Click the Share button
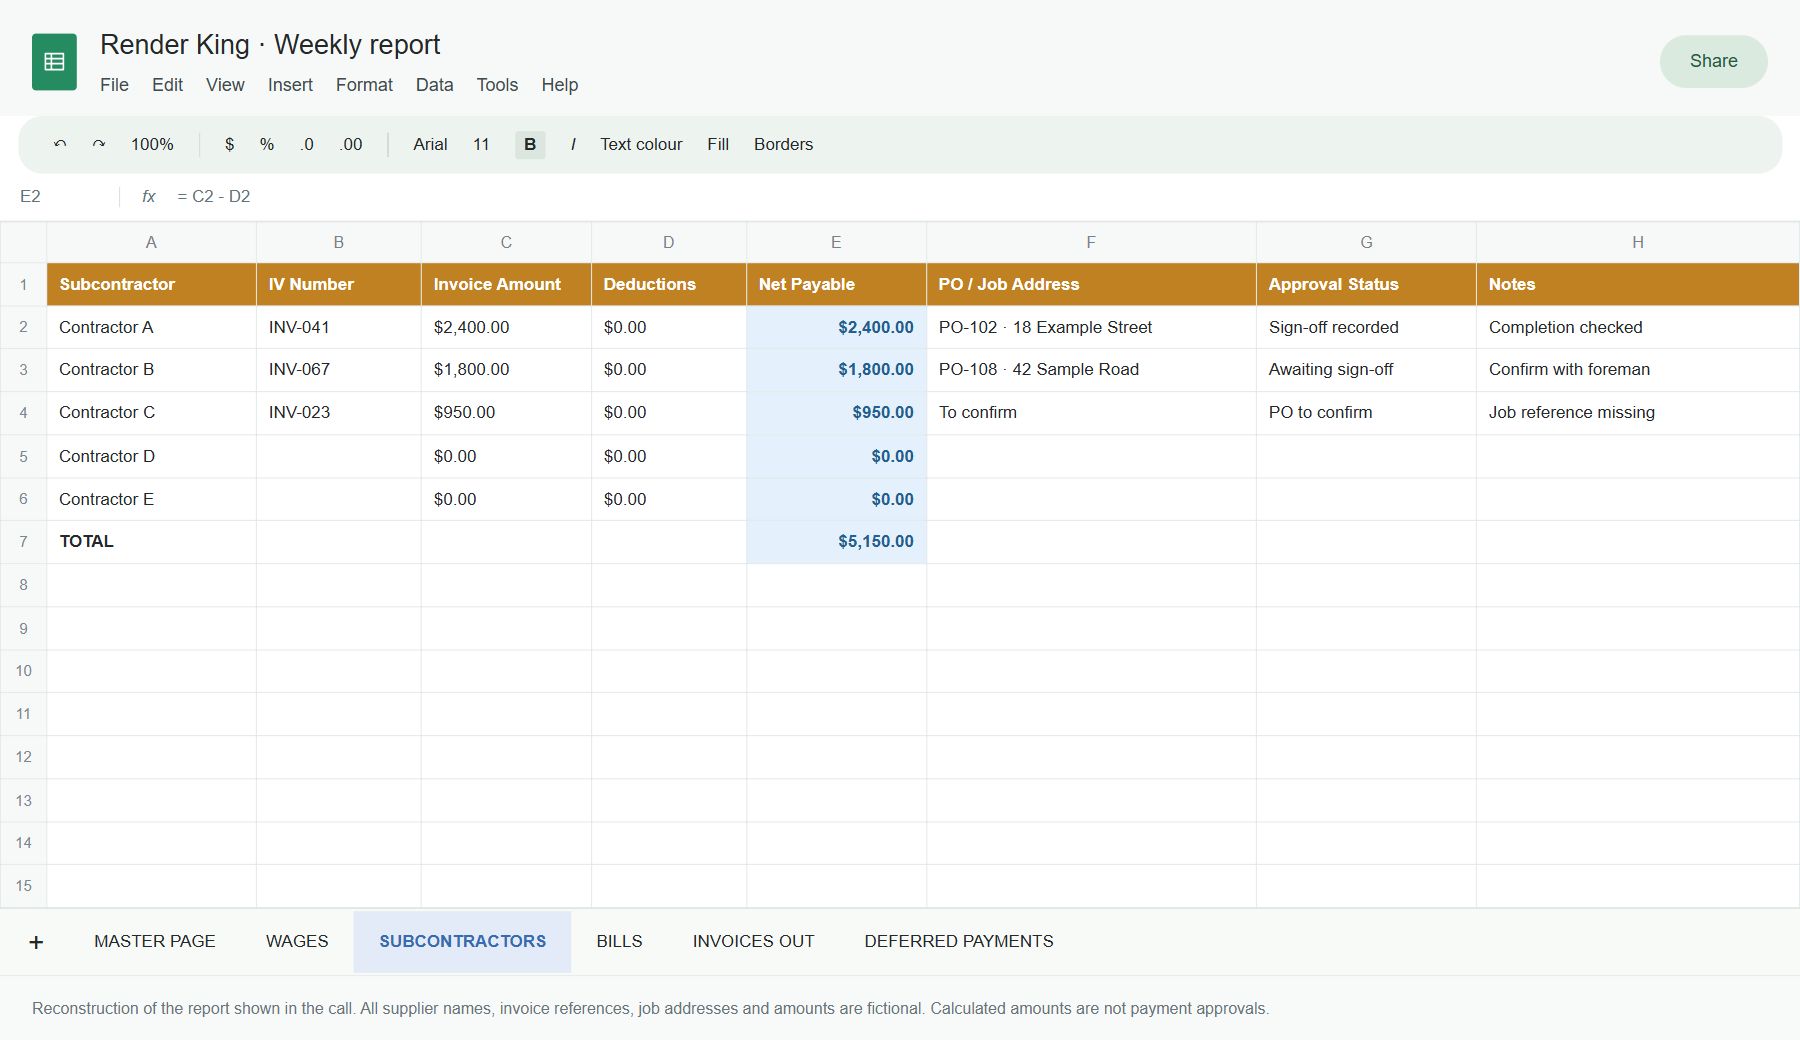The height and width of the screenshot is (1040, 1800). coord(1713,61)
